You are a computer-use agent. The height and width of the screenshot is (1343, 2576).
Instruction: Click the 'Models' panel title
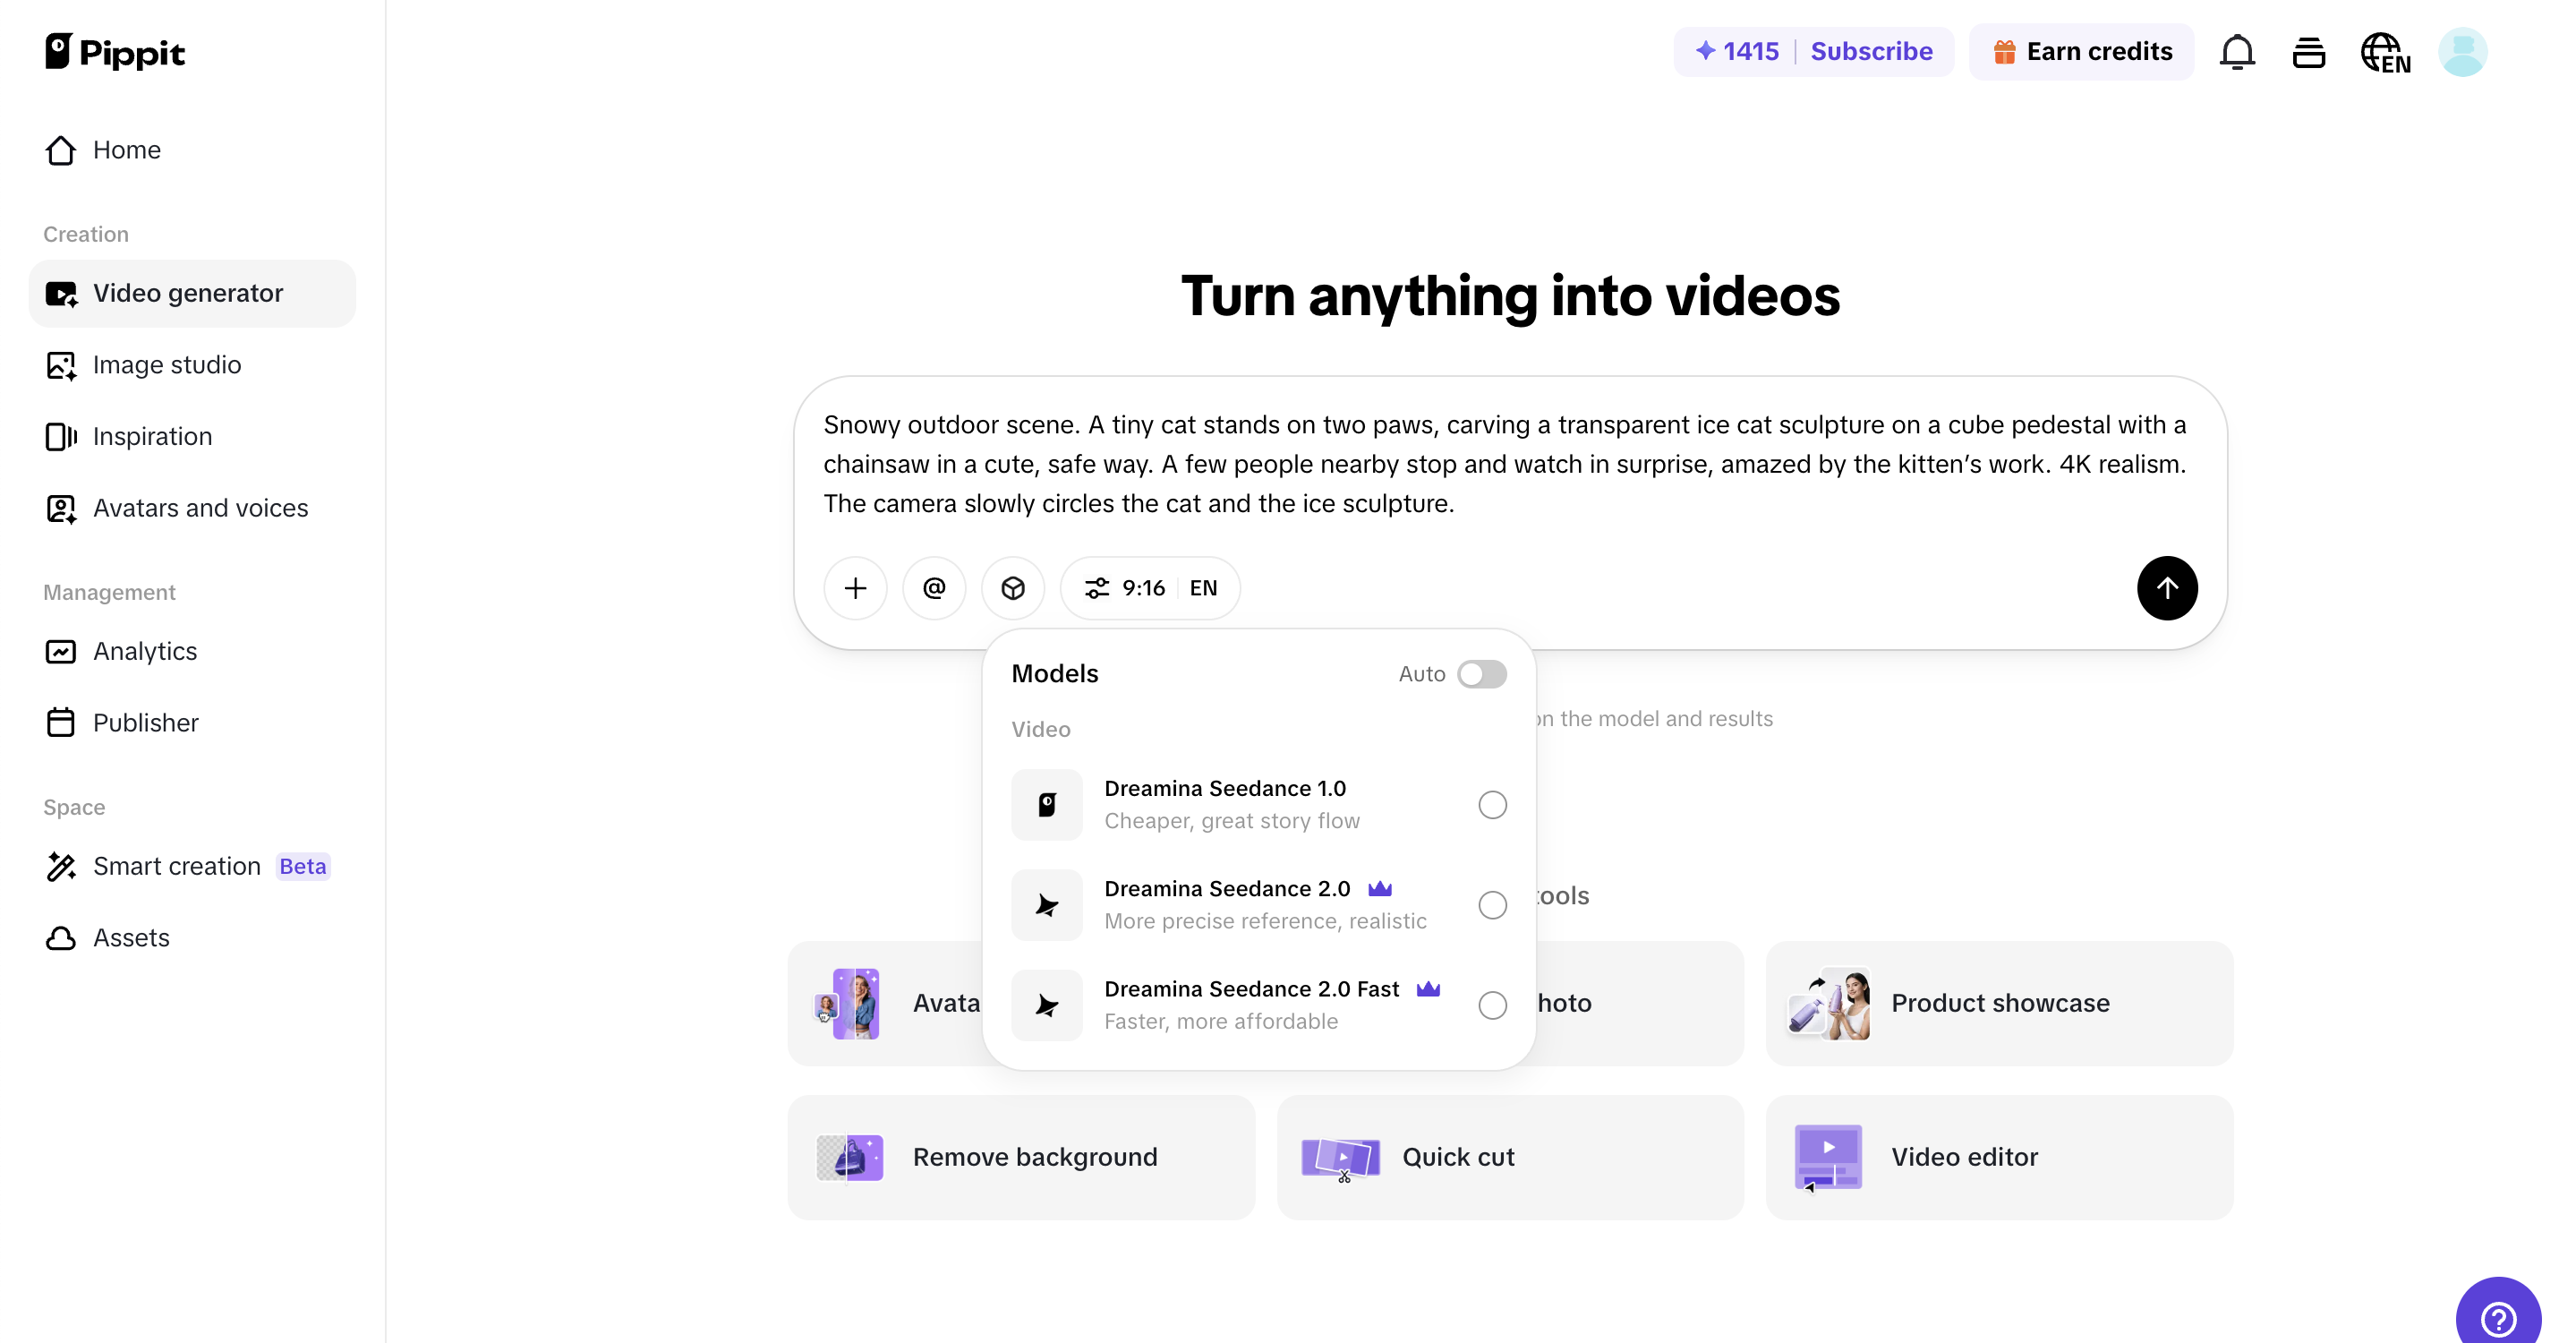click(1054, 674)
